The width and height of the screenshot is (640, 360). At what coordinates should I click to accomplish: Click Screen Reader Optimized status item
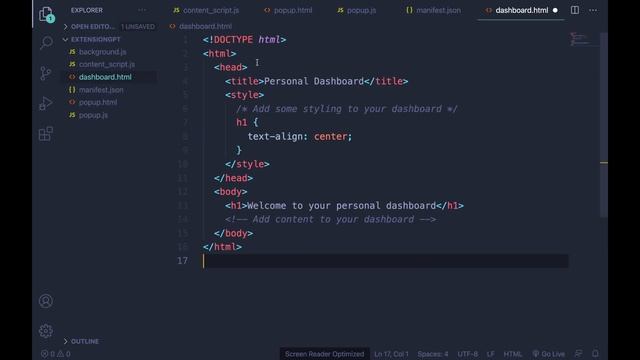tap(324, 354)
